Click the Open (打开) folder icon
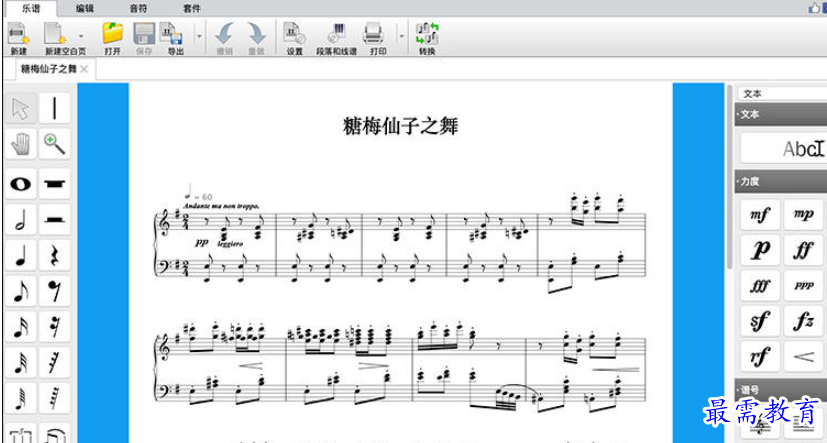Viewport: 827px width, 443px height. [x=112, y=33]
